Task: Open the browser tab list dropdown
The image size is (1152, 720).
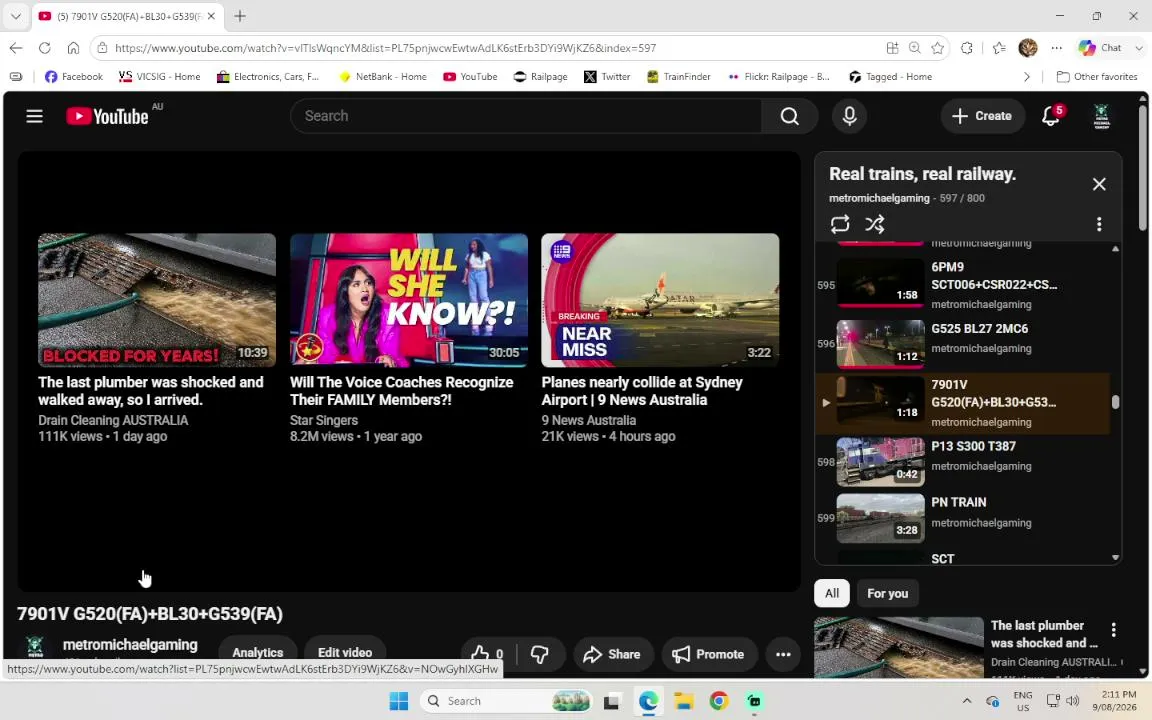Action: 15,15
